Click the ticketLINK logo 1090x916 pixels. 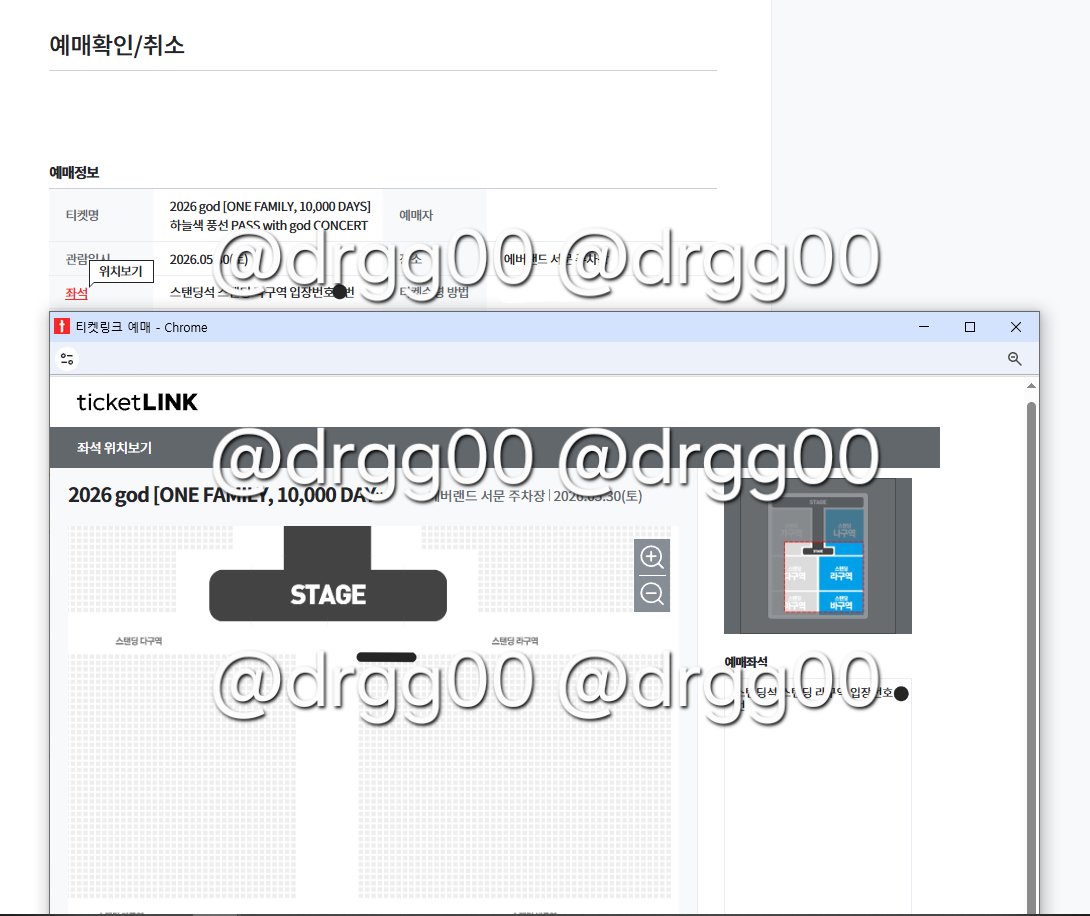coord(137,402)
